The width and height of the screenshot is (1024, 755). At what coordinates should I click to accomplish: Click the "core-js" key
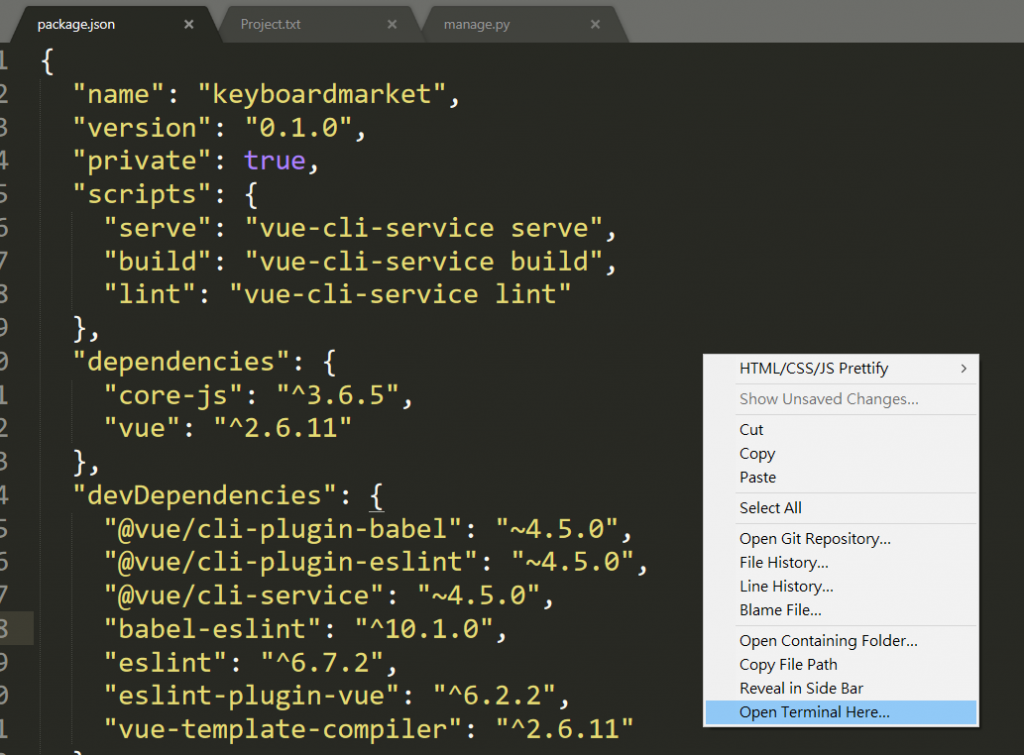point(173,395)
